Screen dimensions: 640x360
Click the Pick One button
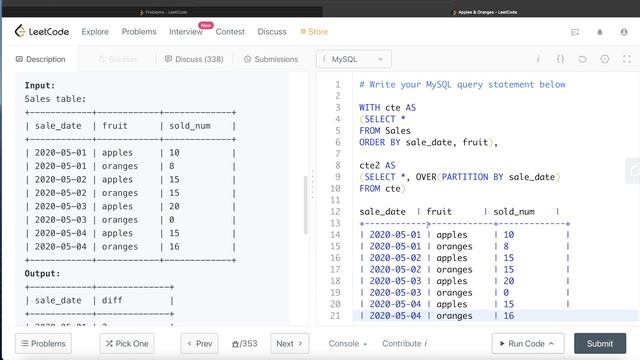click(x=127, y=344)
